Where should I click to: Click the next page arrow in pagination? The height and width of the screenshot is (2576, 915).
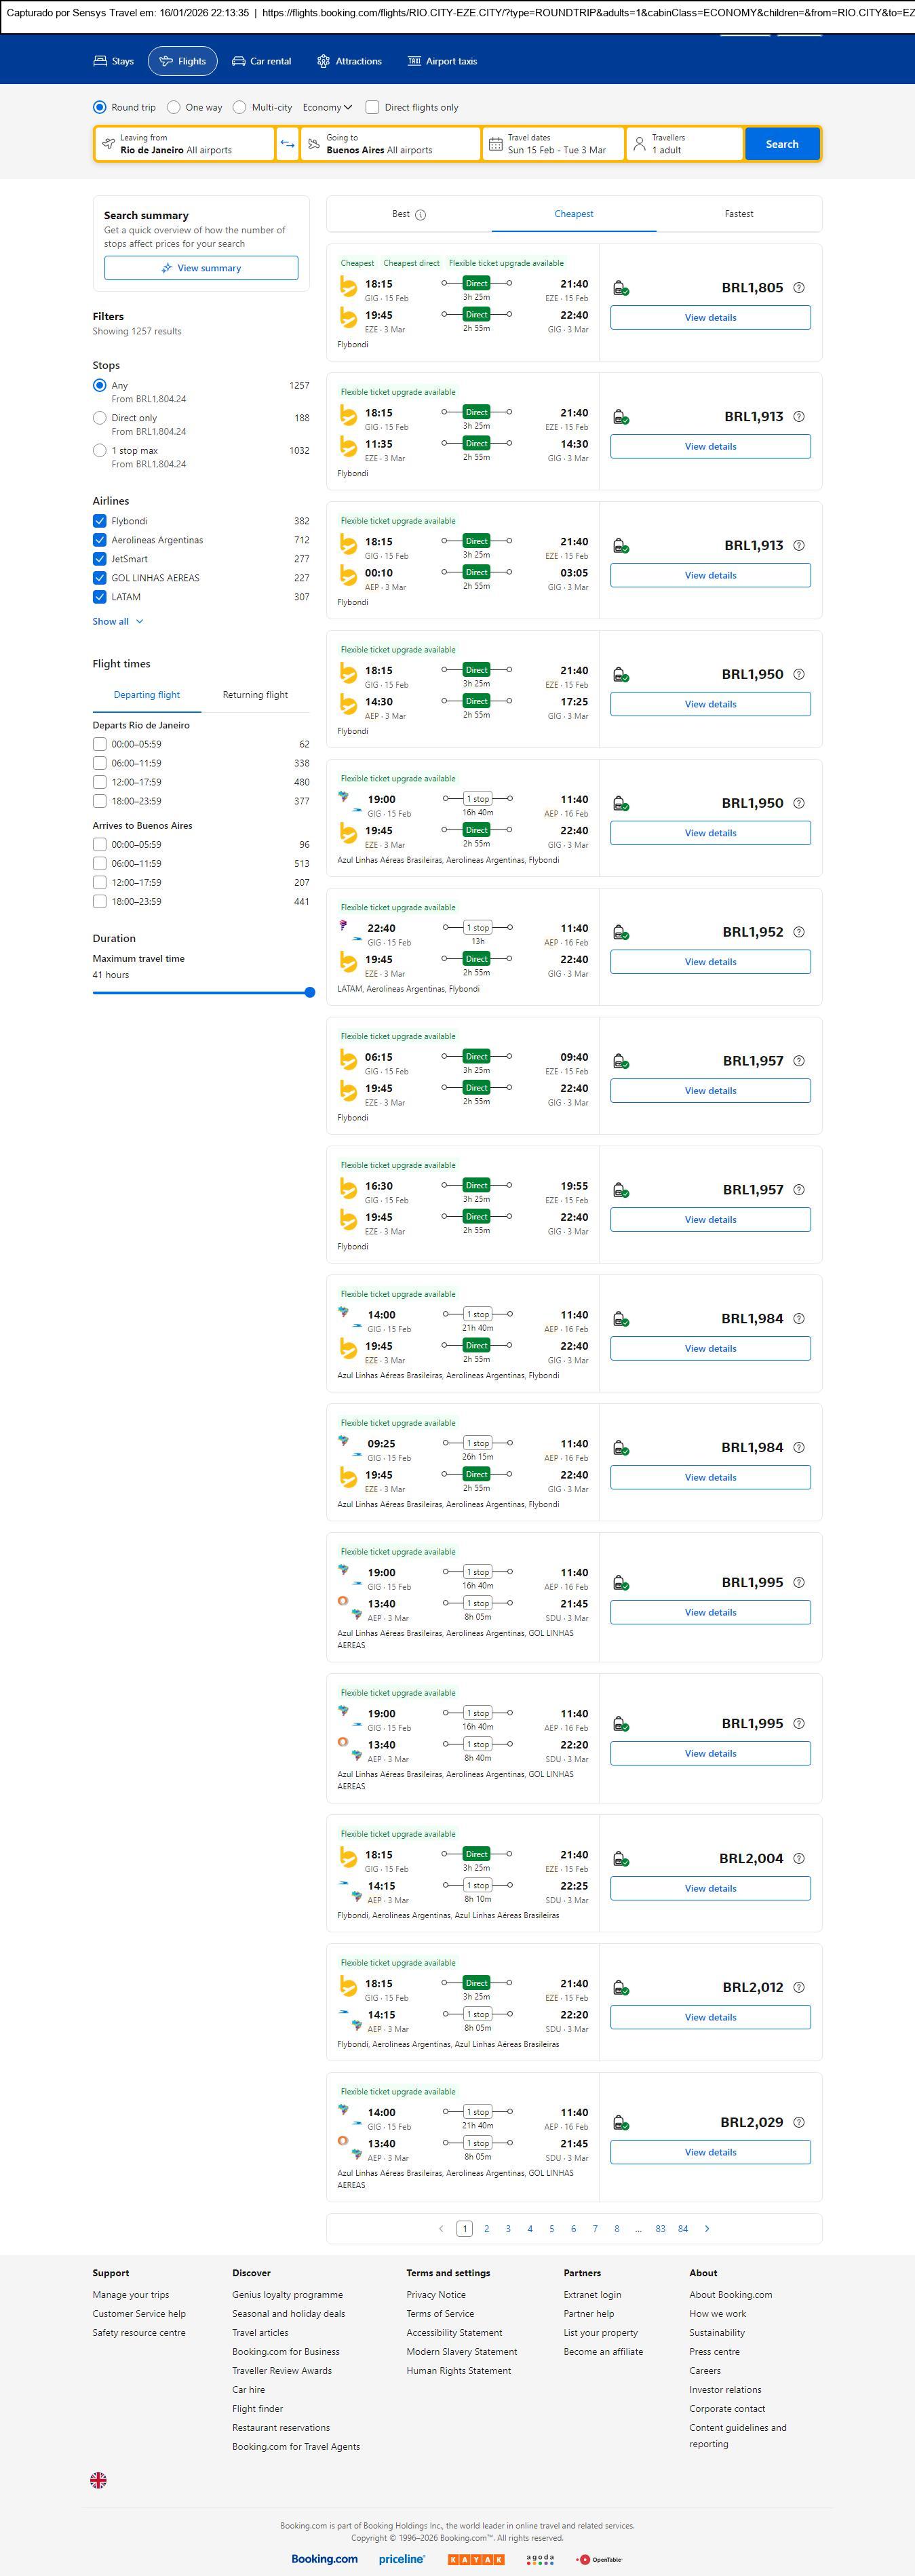(x=707, y=2229)
